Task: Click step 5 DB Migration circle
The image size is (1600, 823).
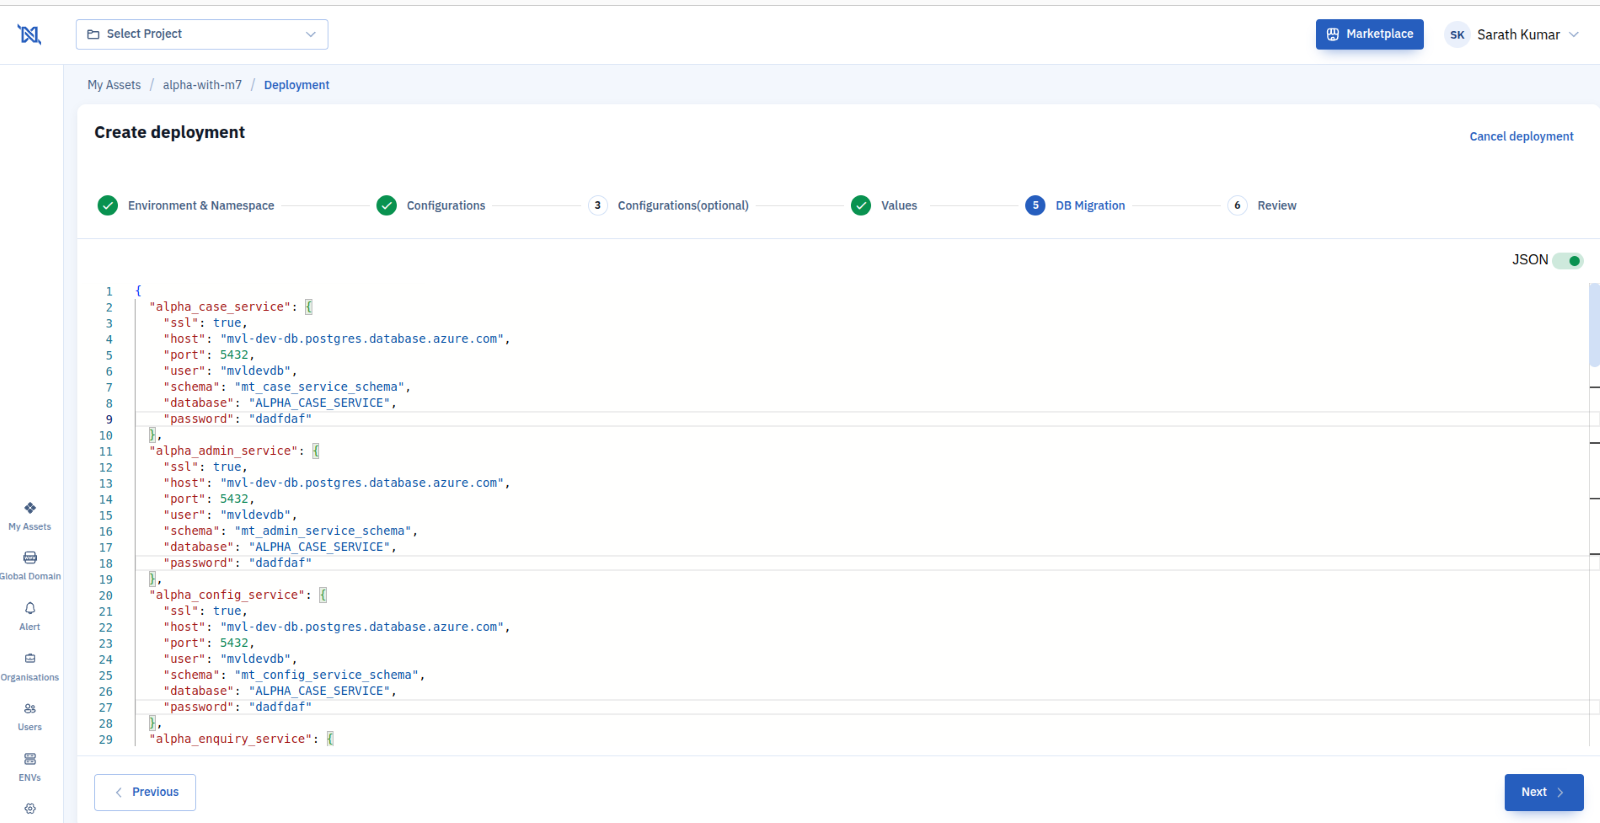Action: point(1035,205)
